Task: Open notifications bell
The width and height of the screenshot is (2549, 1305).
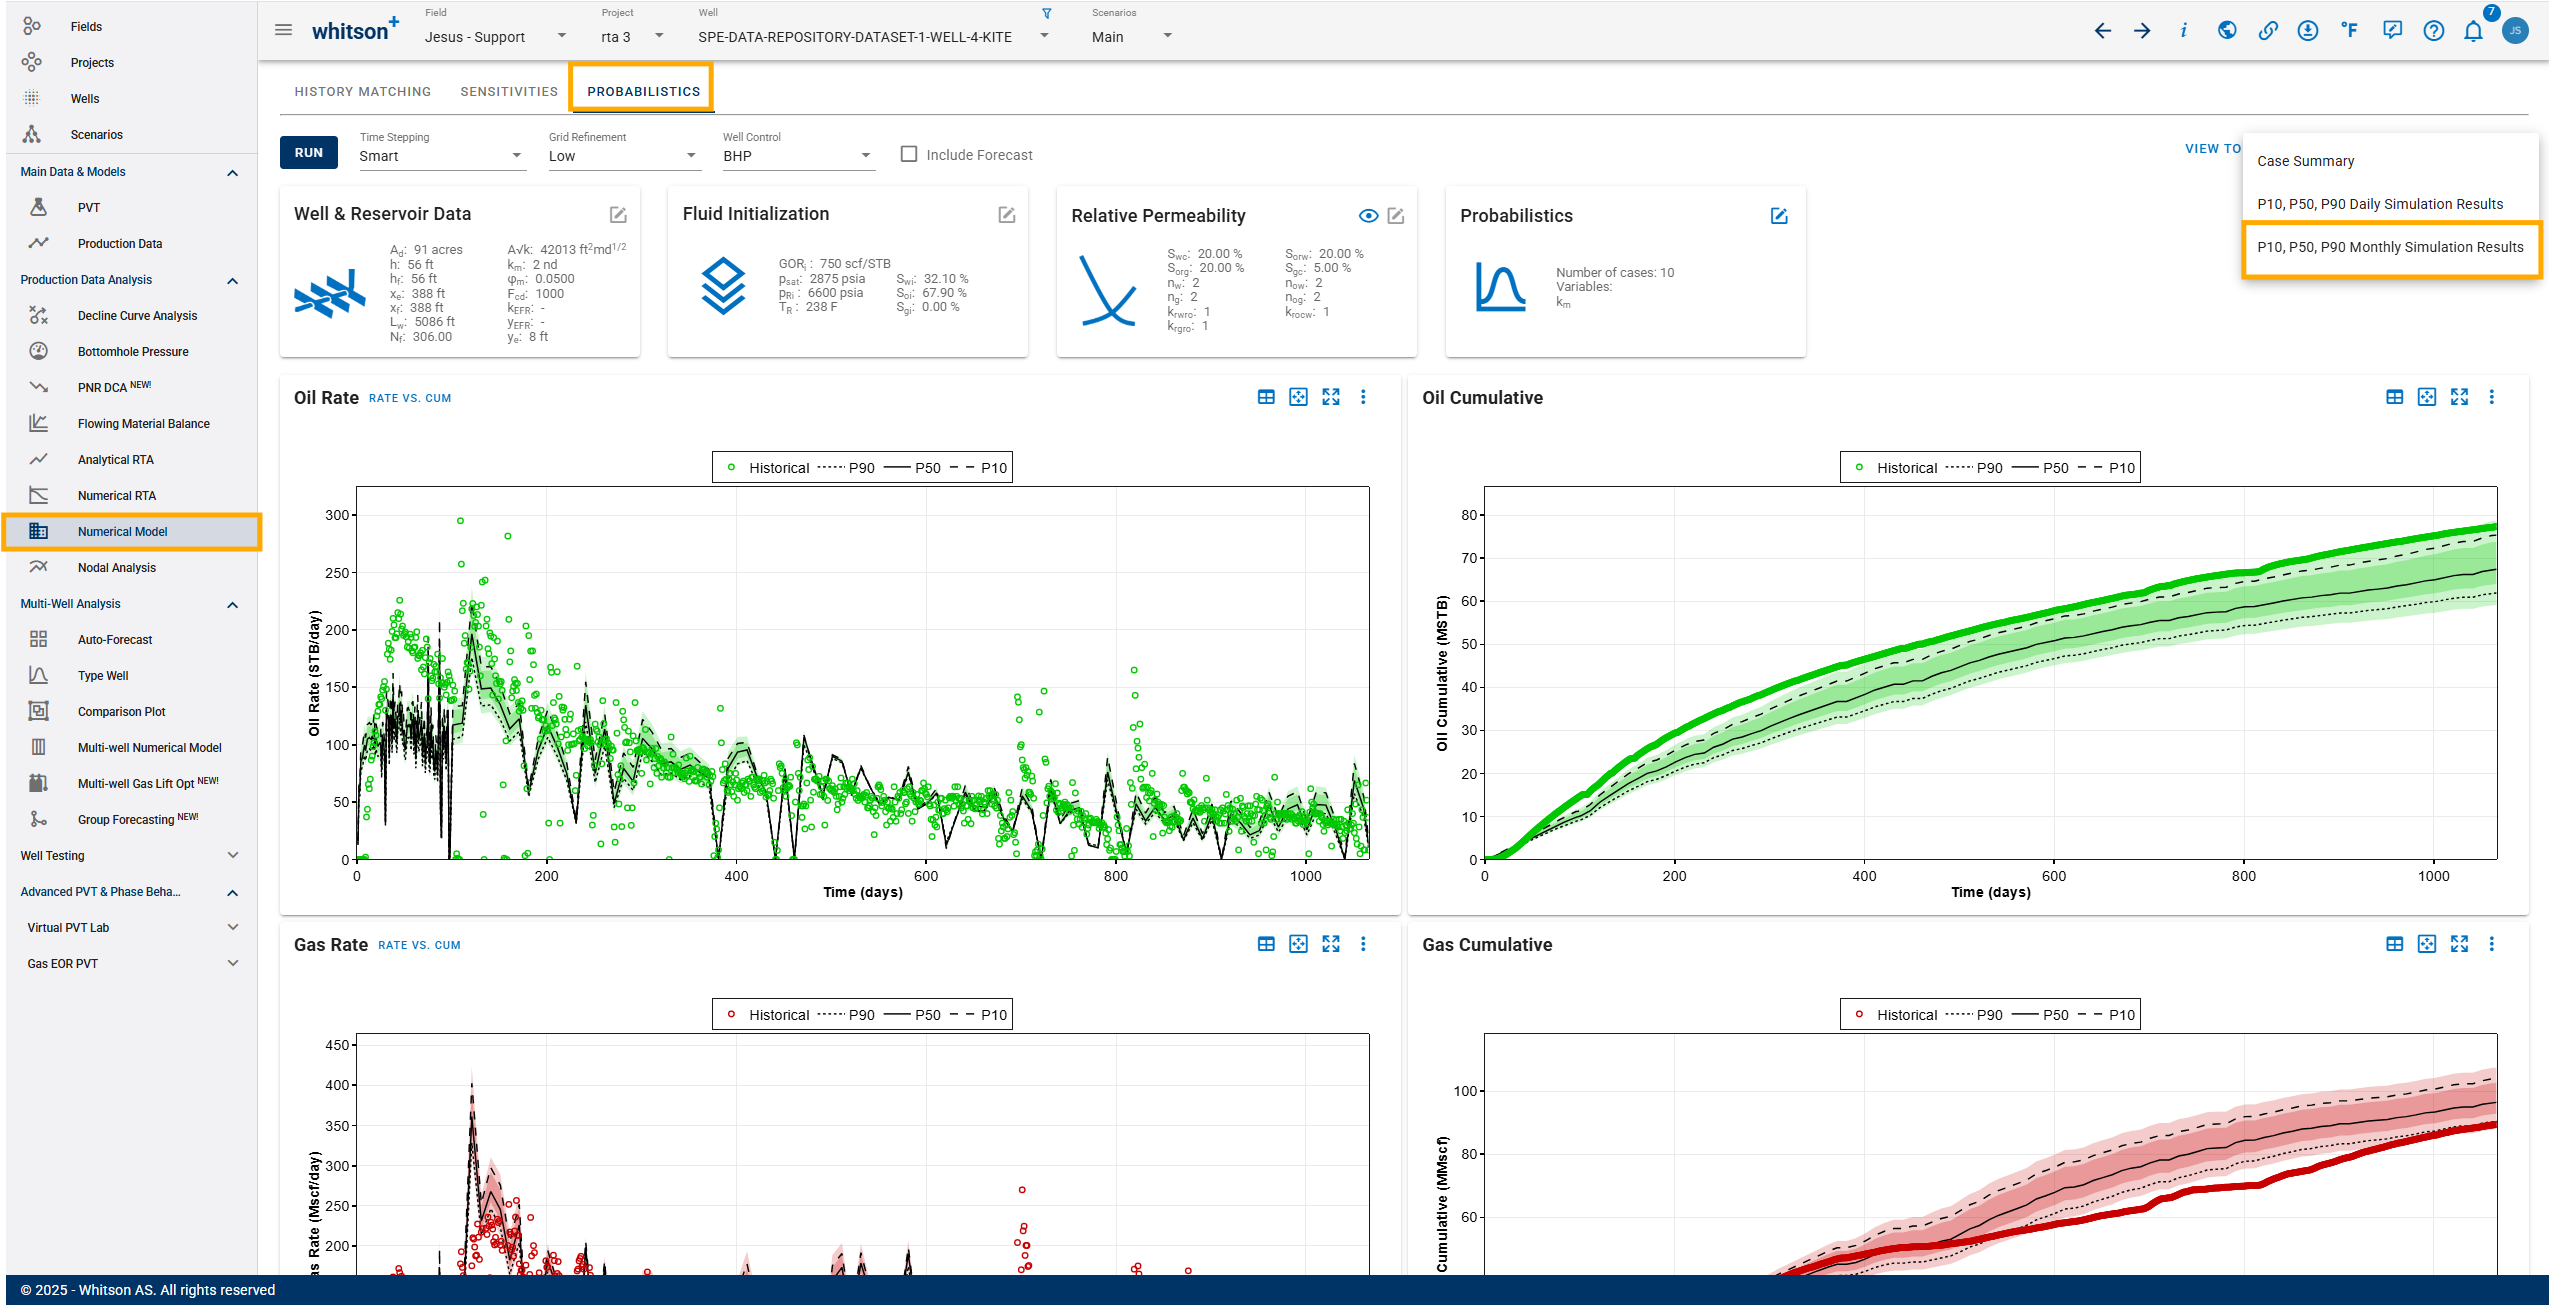Action: point(2473,31)
